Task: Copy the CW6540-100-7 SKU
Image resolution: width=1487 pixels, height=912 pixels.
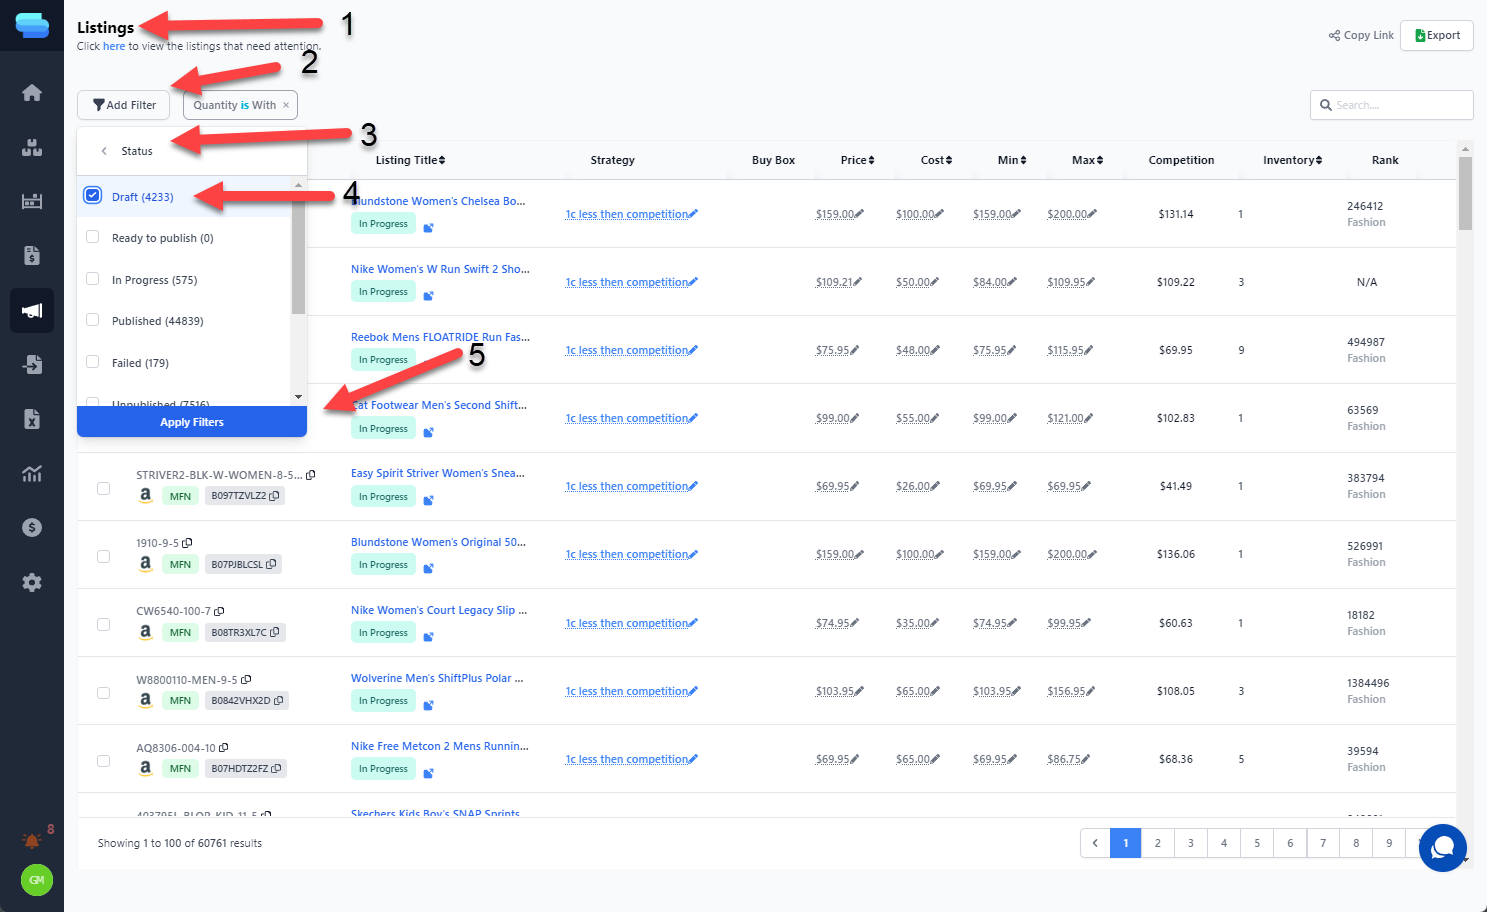Action: [x=219, y=611]
